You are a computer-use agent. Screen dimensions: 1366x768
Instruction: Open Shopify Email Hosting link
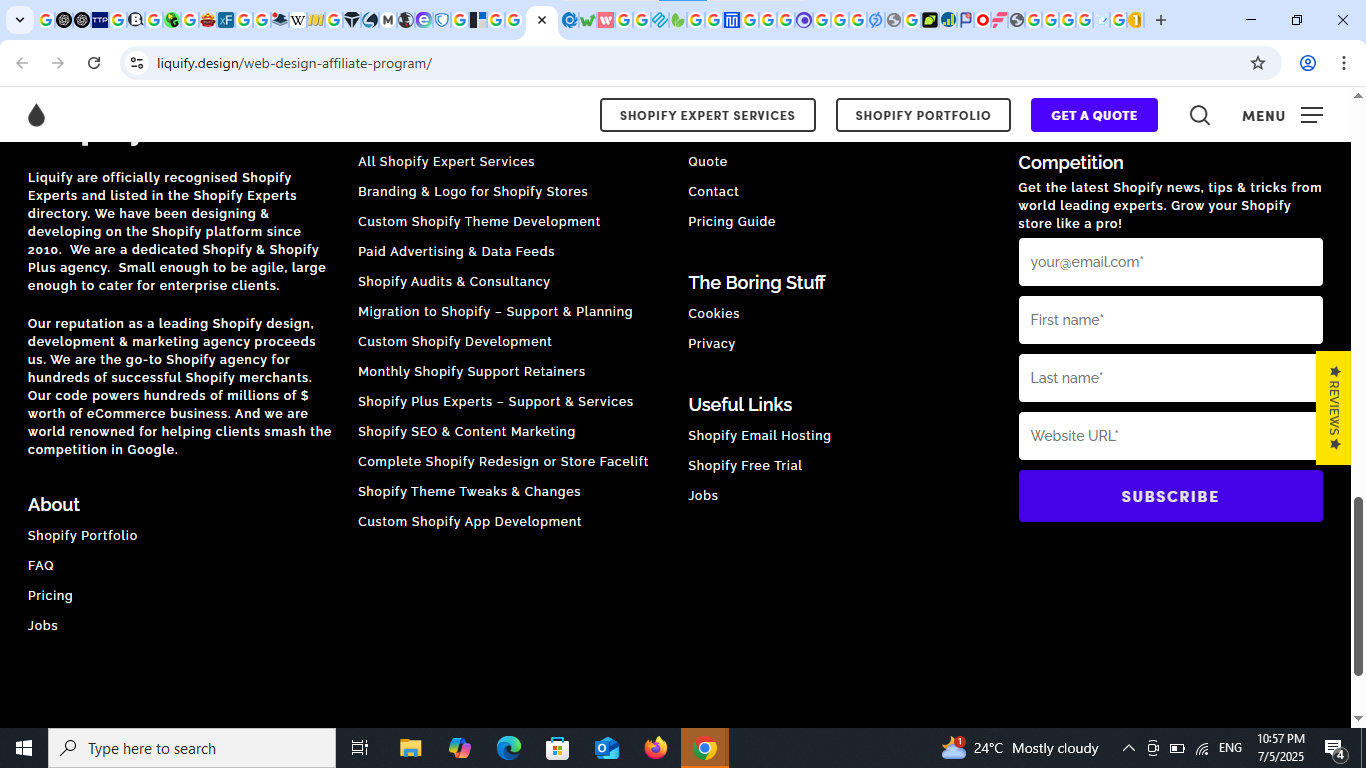click(760, 436)
